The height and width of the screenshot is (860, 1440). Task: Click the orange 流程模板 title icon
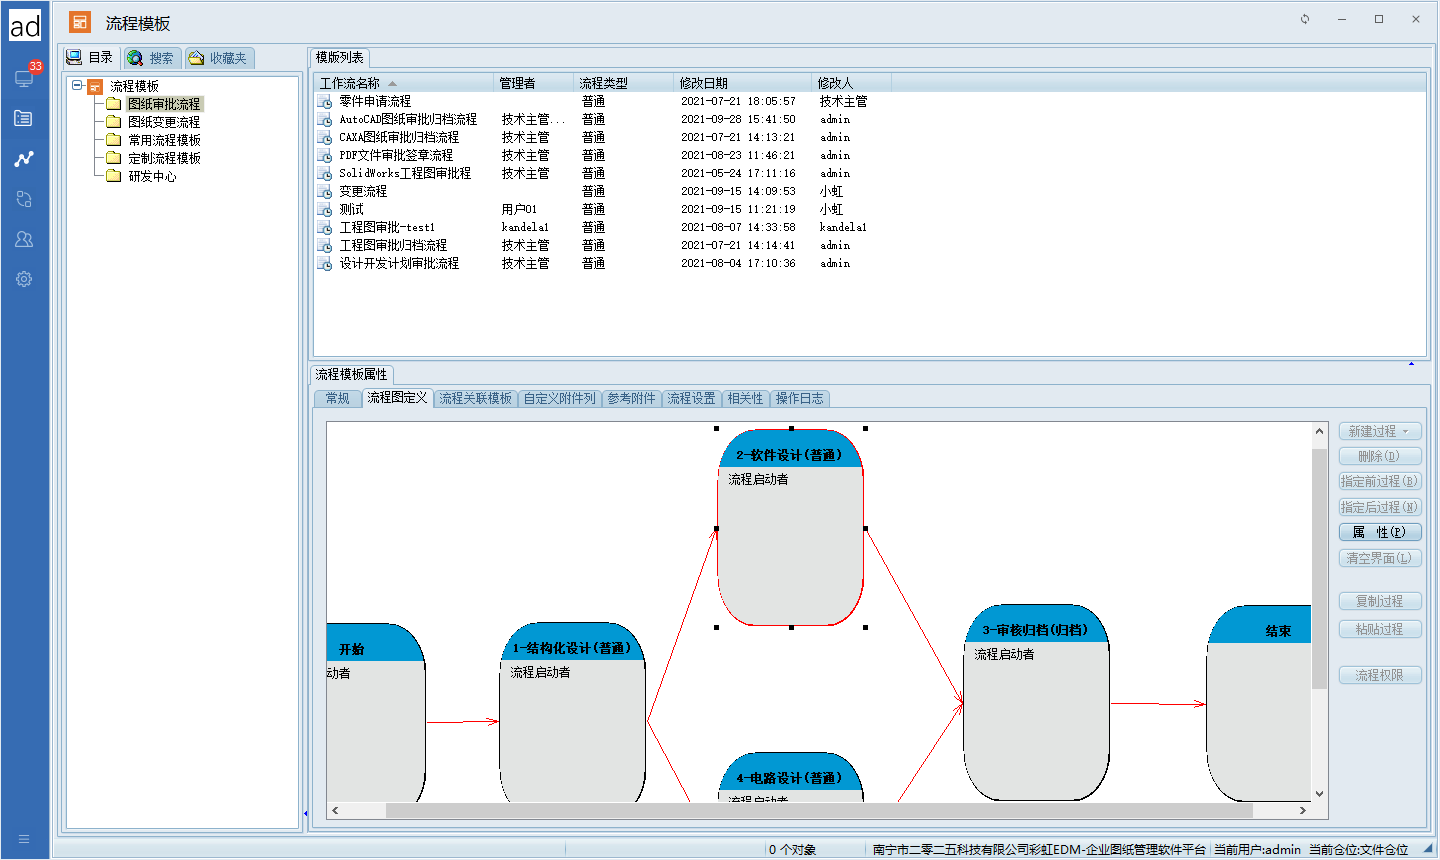click(80, 22)
